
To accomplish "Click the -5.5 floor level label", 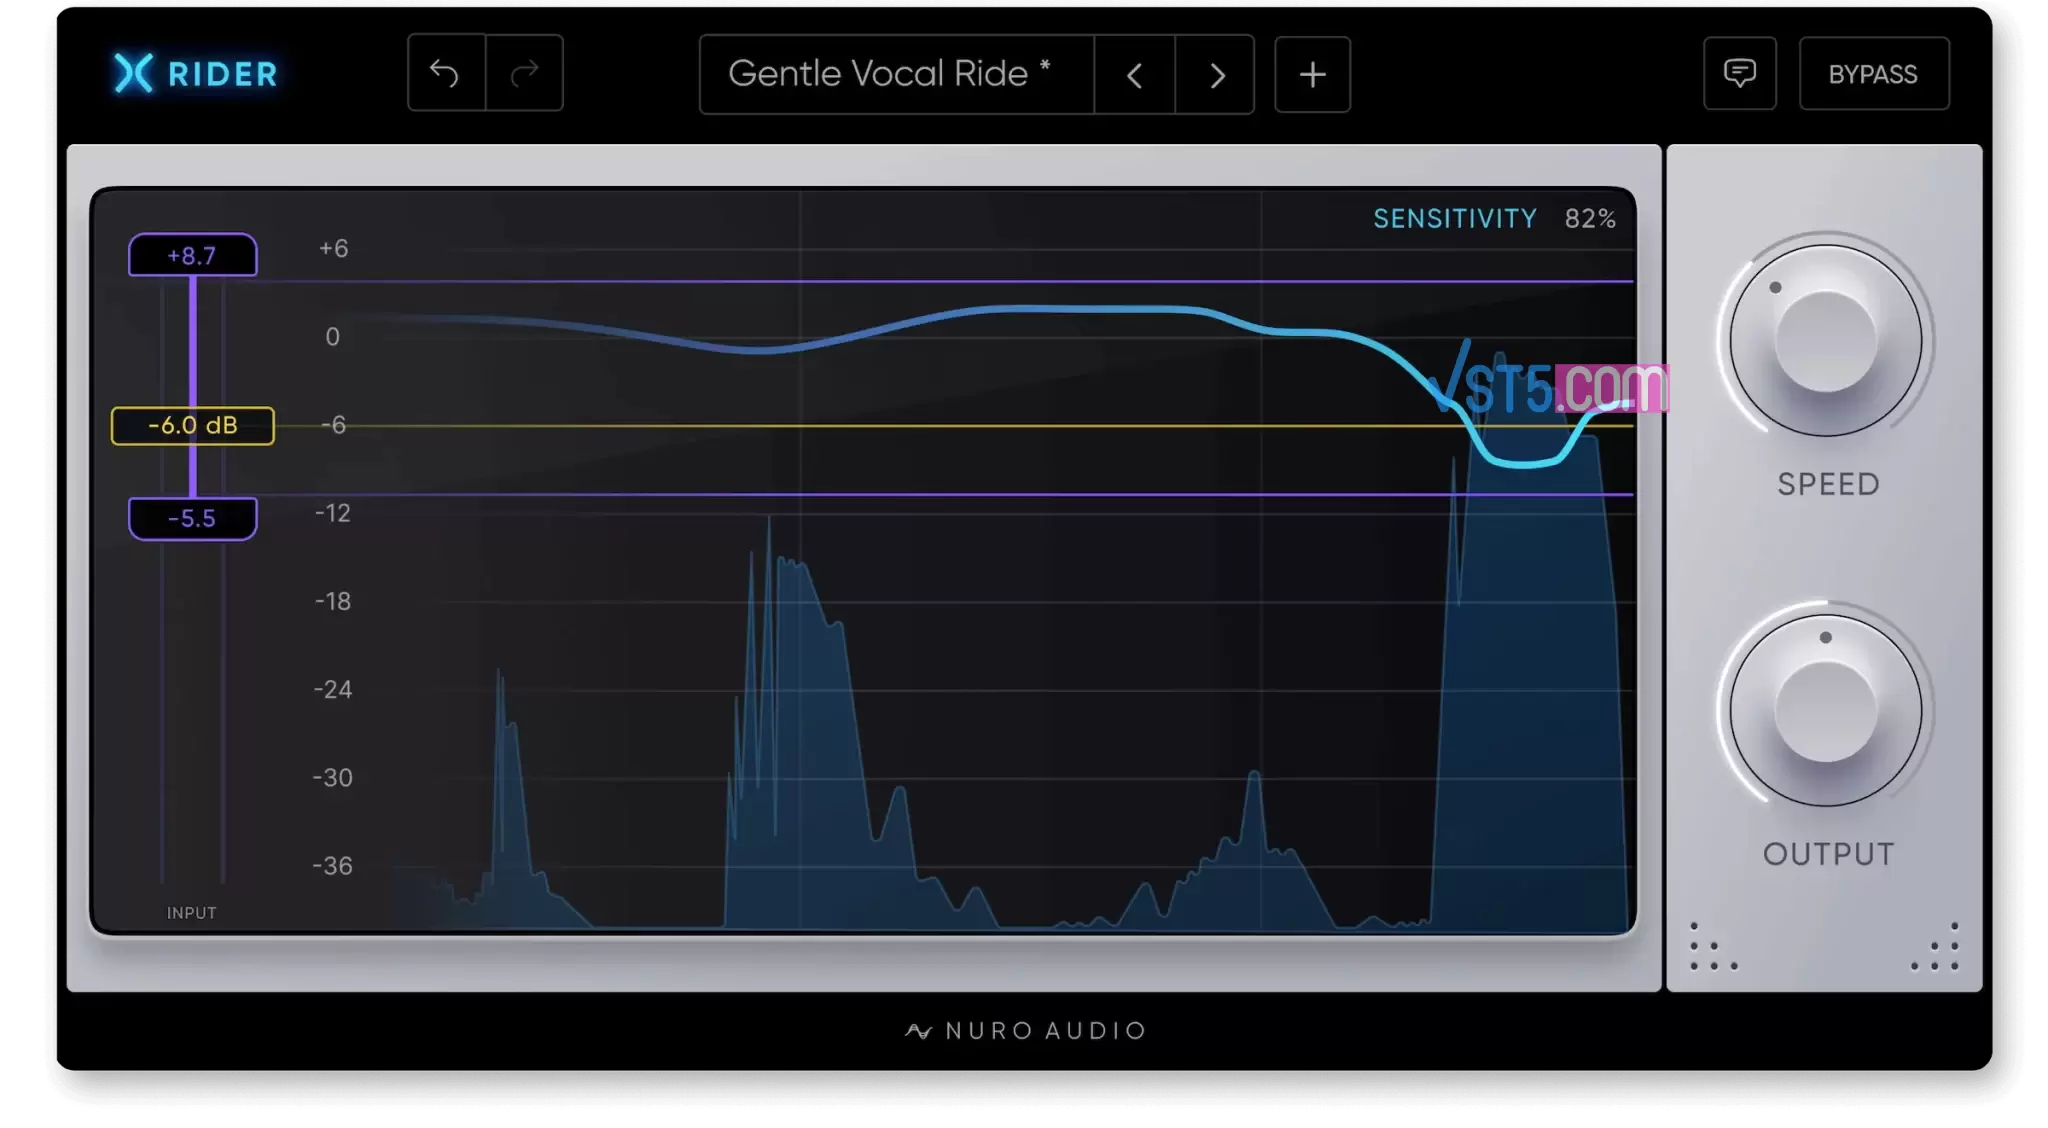I will click(192, 517).
